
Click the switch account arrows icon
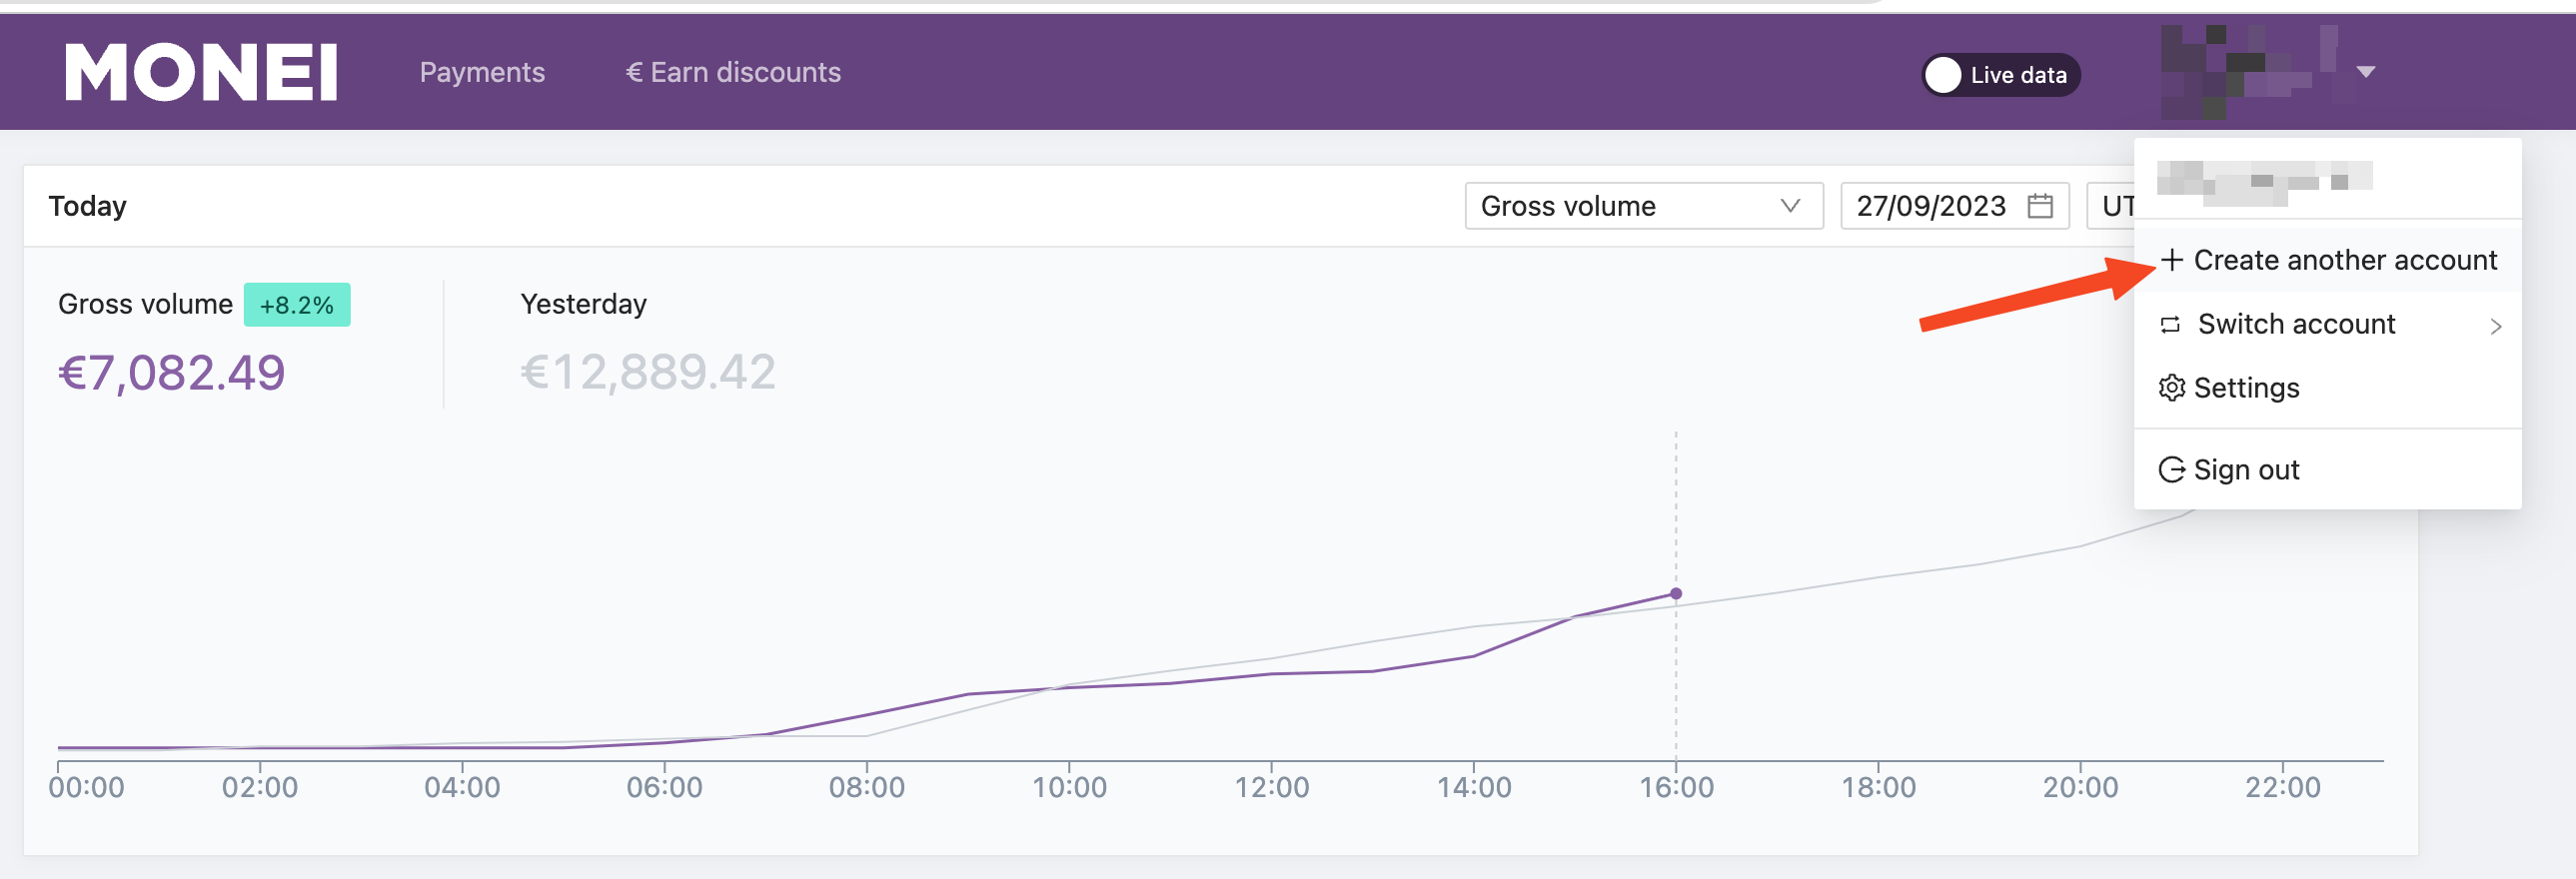(2170, 325)
